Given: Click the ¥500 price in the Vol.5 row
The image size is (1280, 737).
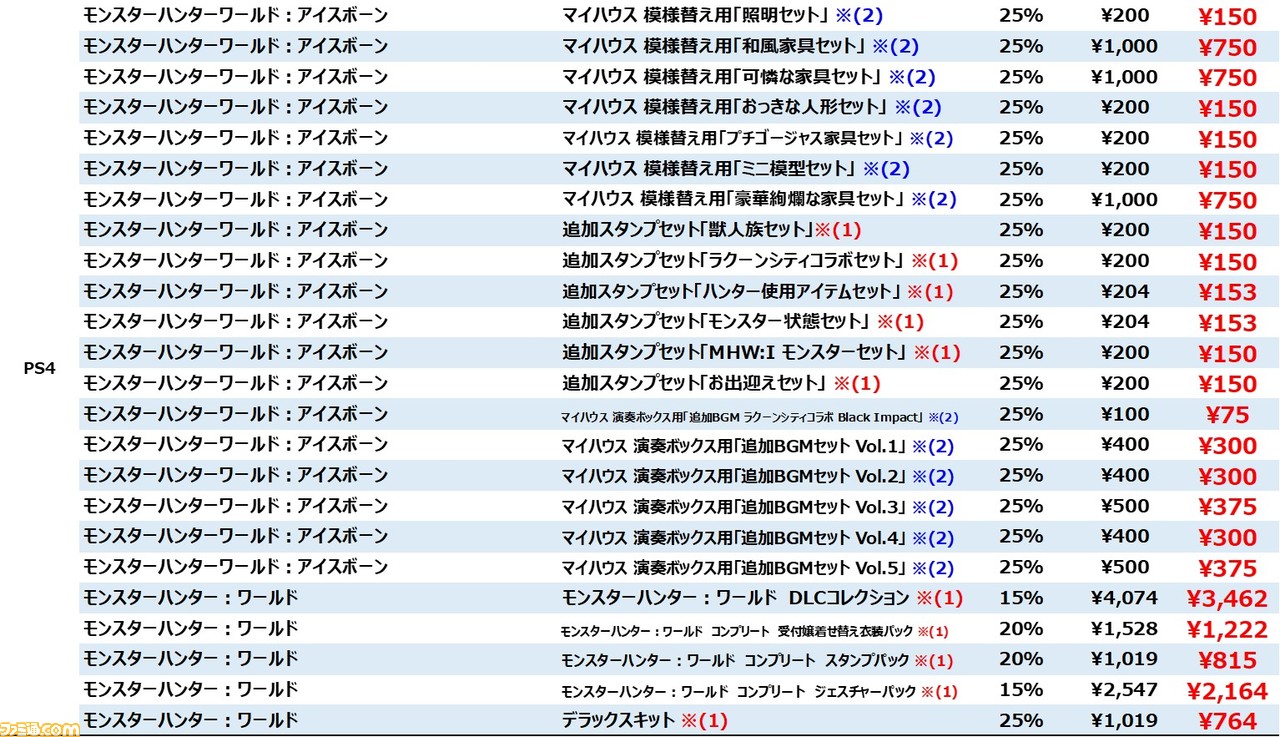Looking at the screenshot, I should 1125,567.
